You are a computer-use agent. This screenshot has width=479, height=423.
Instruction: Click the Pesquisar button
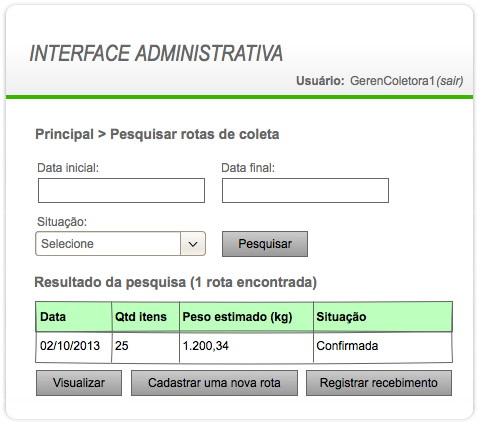tap(265, 244)
